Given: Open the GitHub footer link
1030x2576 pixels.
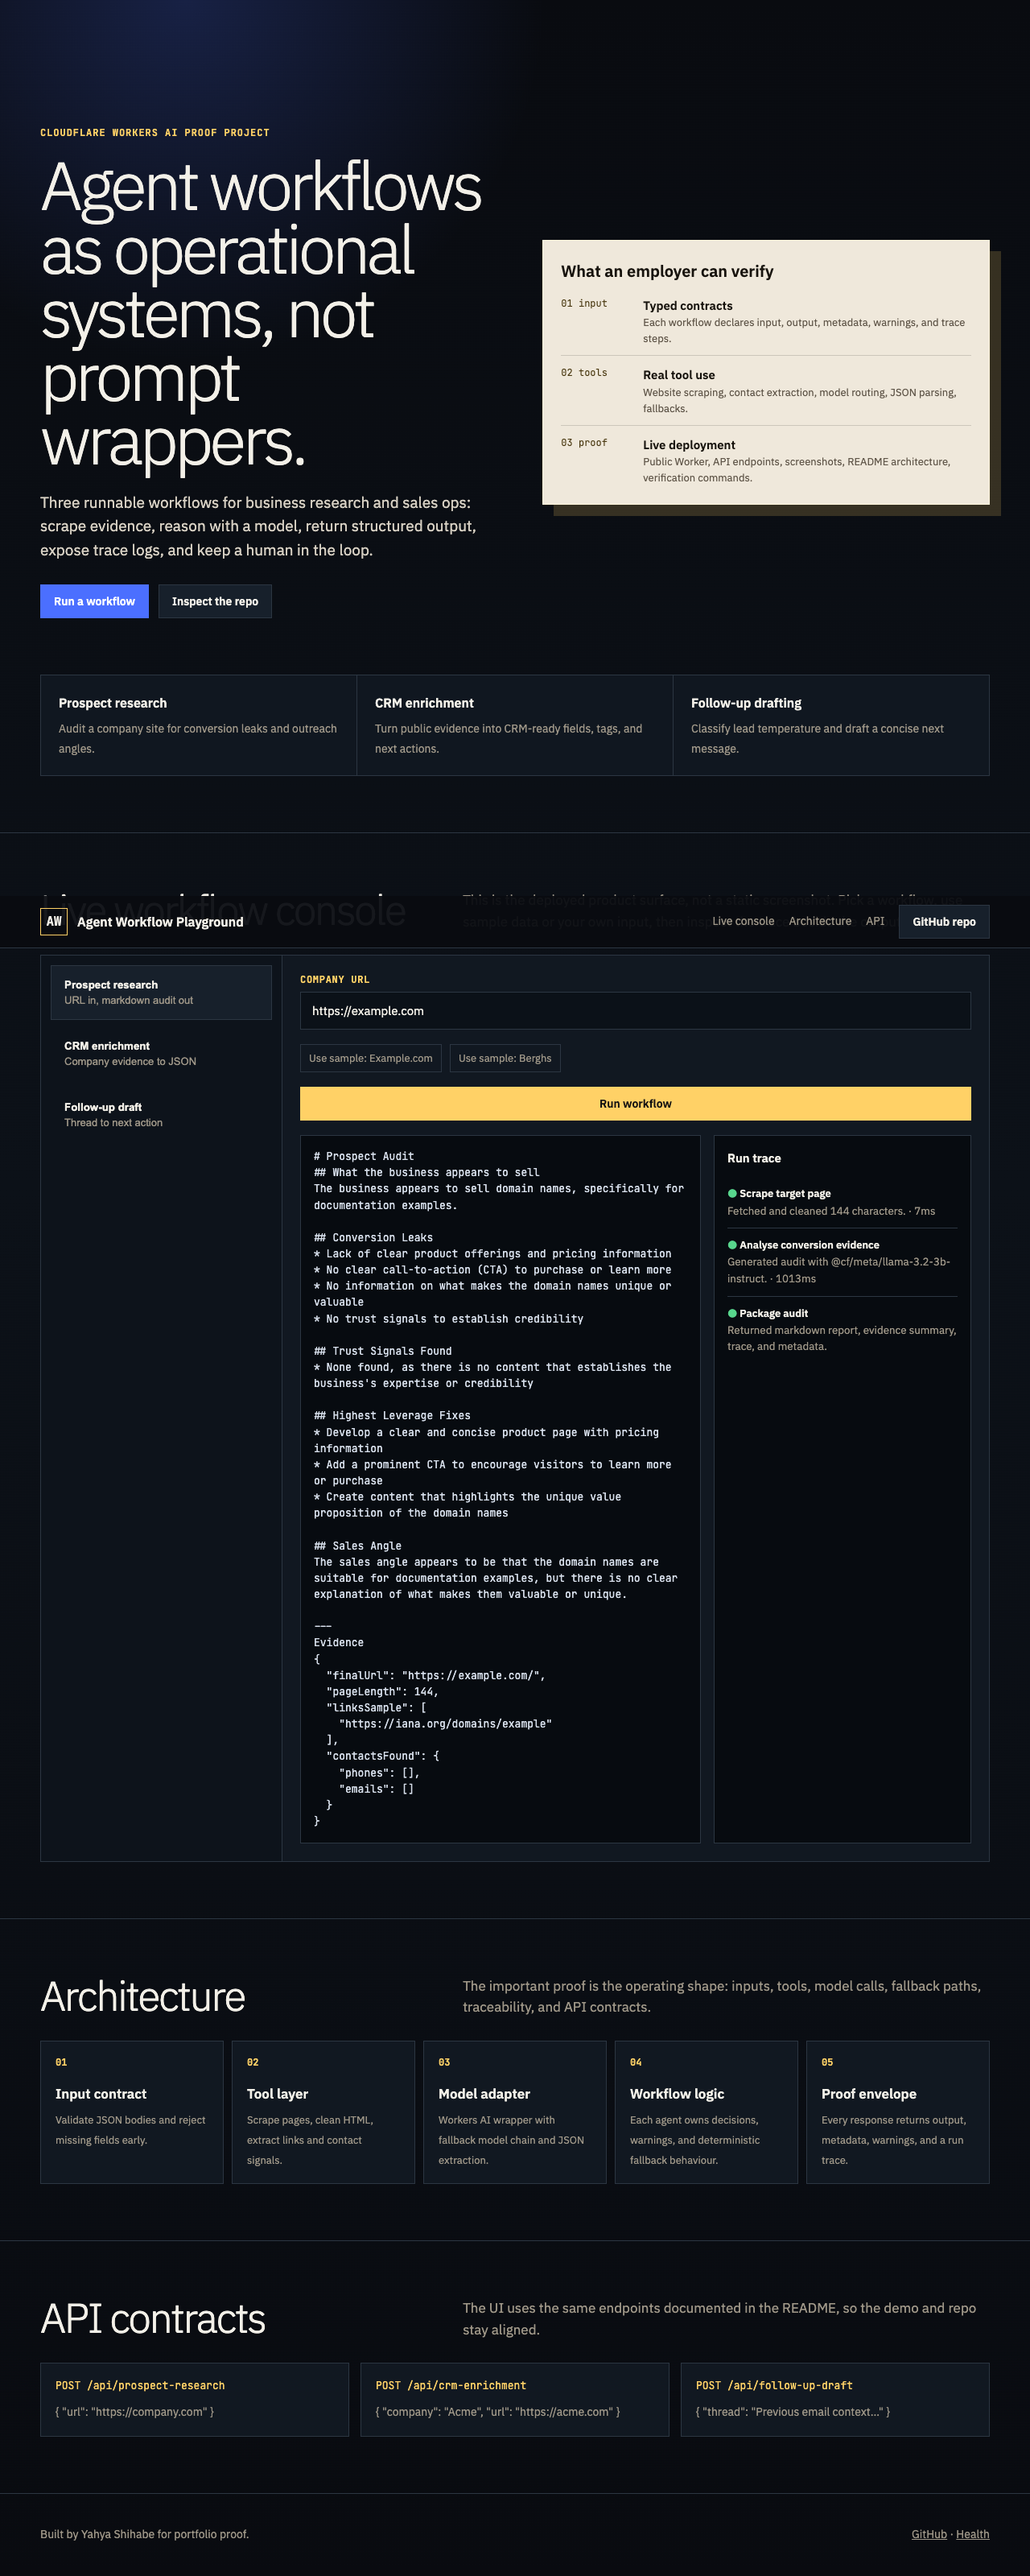Looking at the screenshot, I should (929, 2533).
